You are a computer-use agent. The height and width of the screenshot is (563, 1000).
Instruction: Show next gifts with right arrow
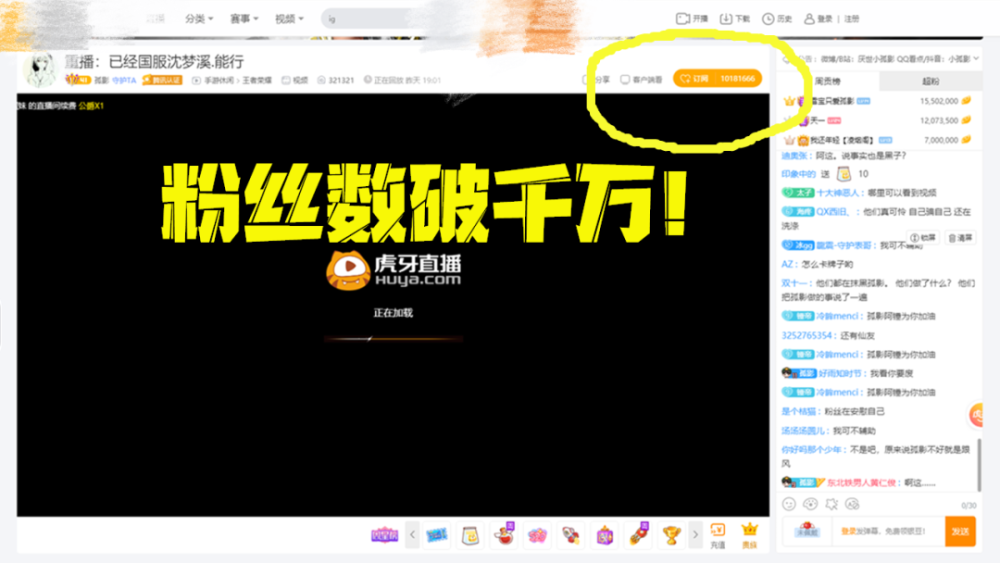695,535
